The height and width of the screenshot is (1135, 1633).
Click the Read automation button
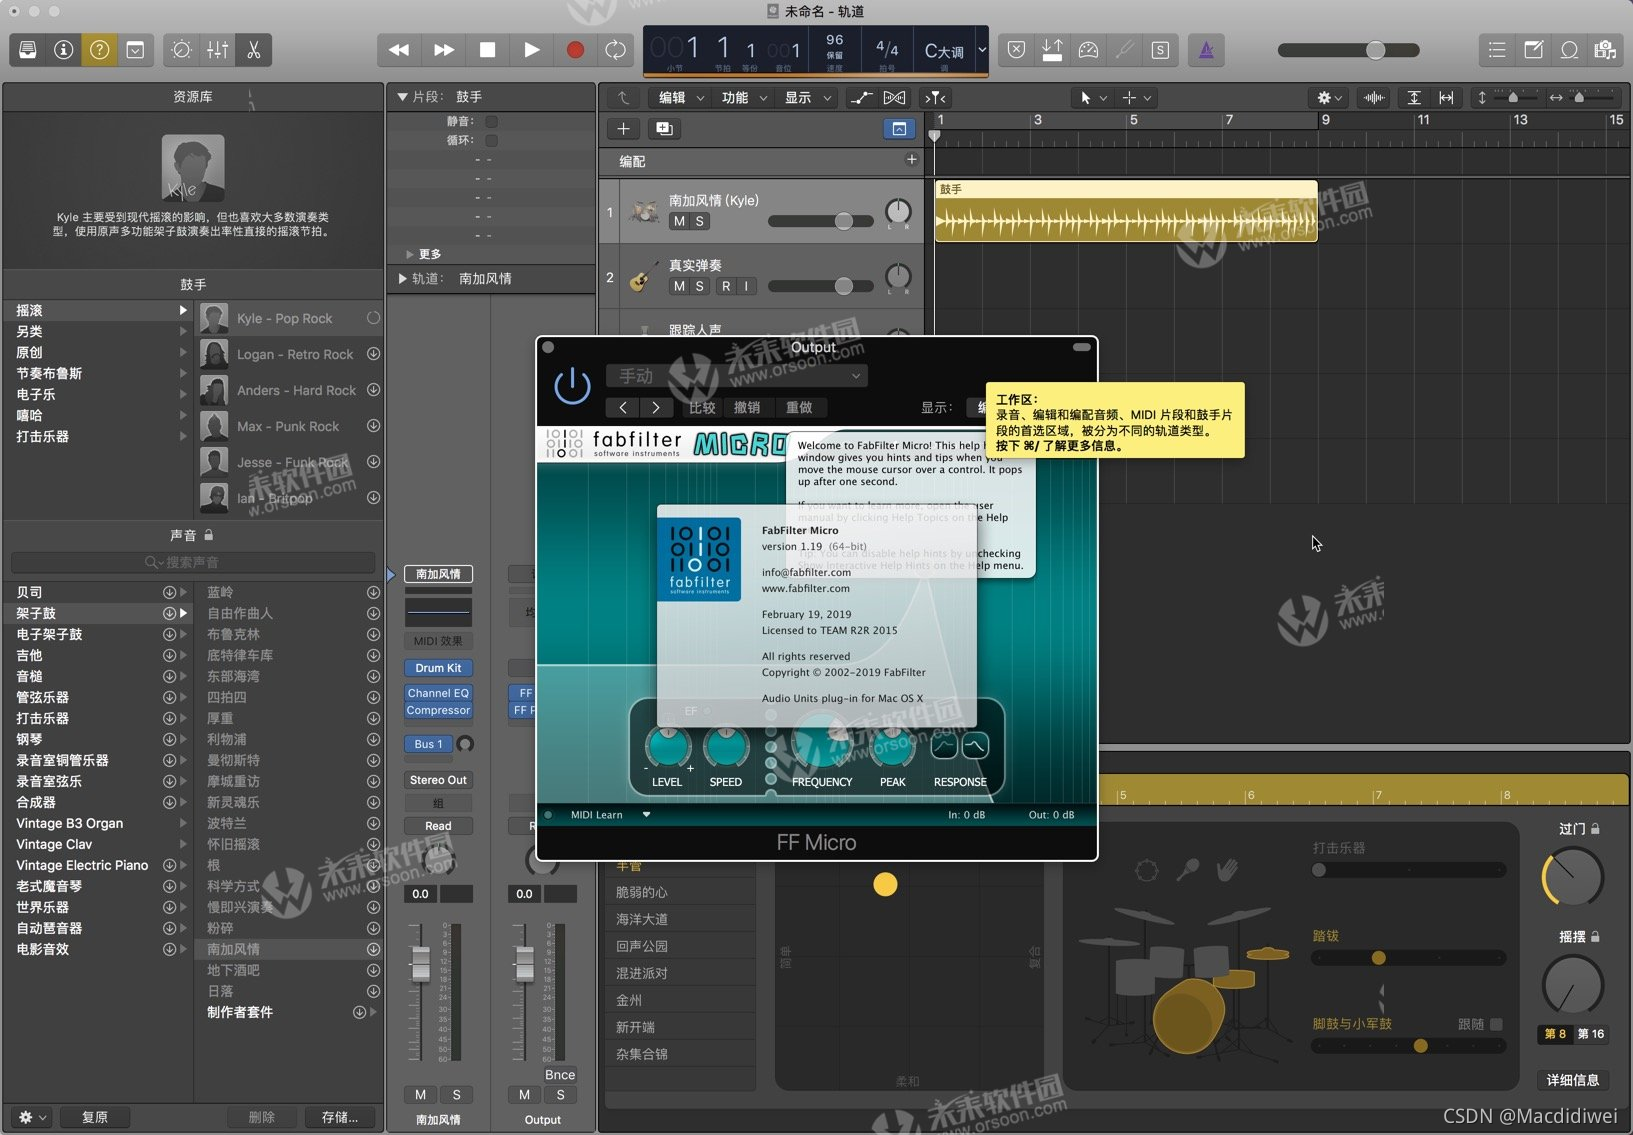(438, 826)
